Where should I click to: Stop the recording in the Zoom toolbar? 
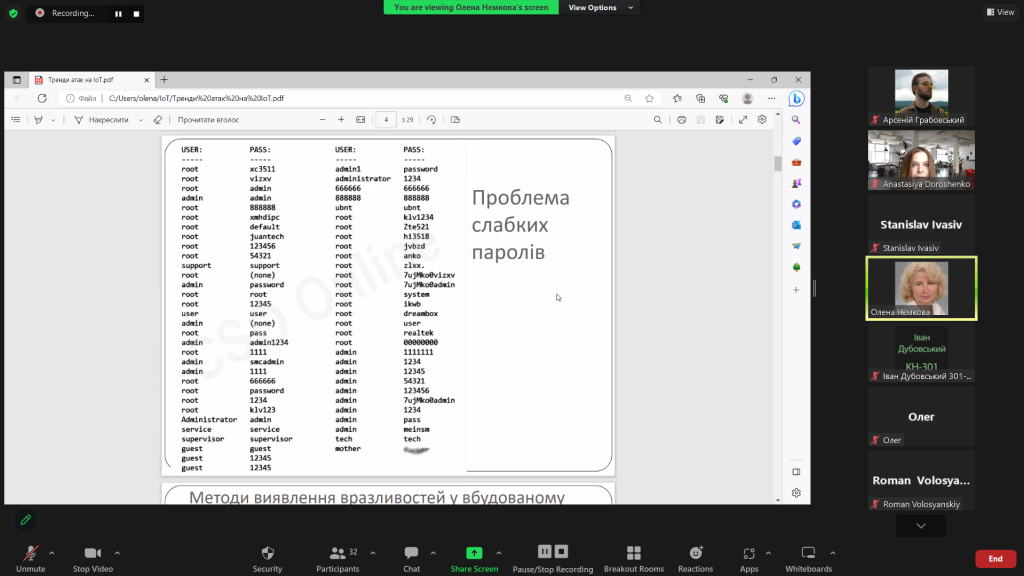tap(562, 552)
